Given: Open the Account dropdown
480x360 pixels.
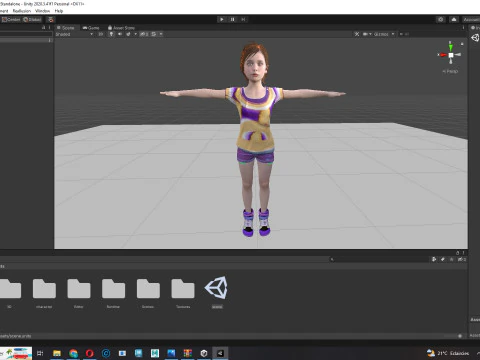Looking at the screenshot, I should coord(471,20).
